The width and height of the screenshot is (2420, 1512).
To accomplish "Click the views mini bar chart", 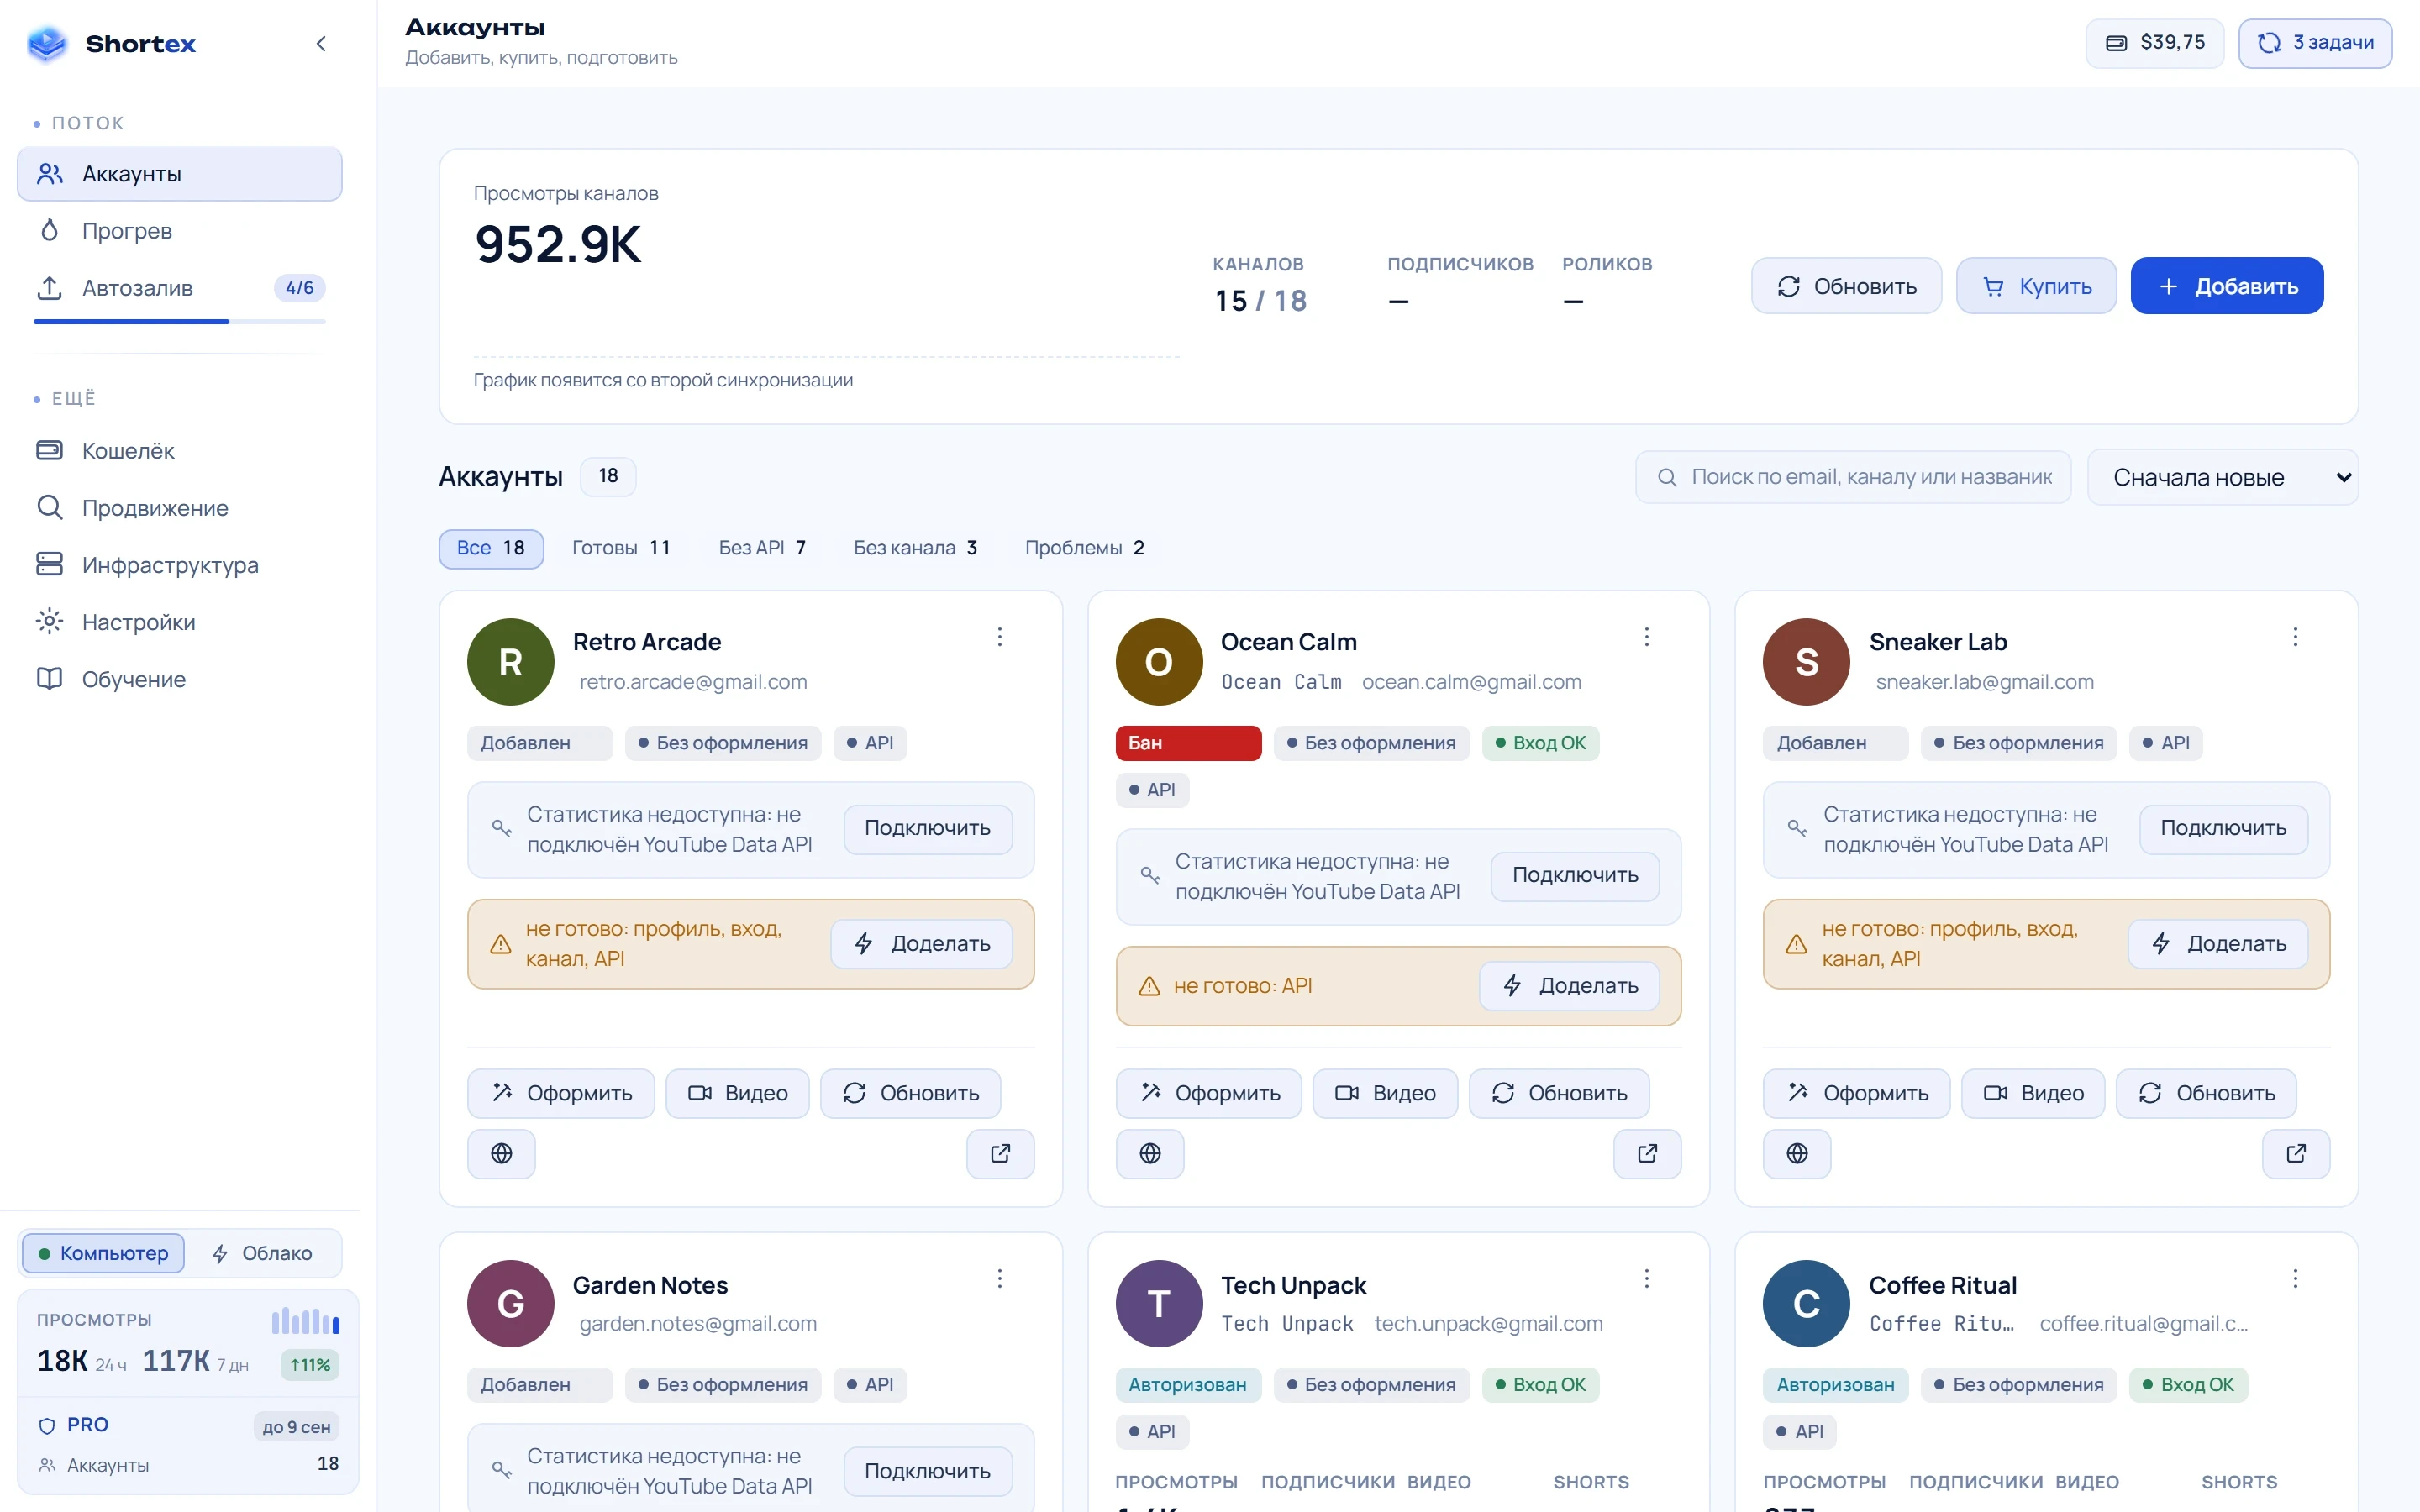I will [x=305, y=1320].
